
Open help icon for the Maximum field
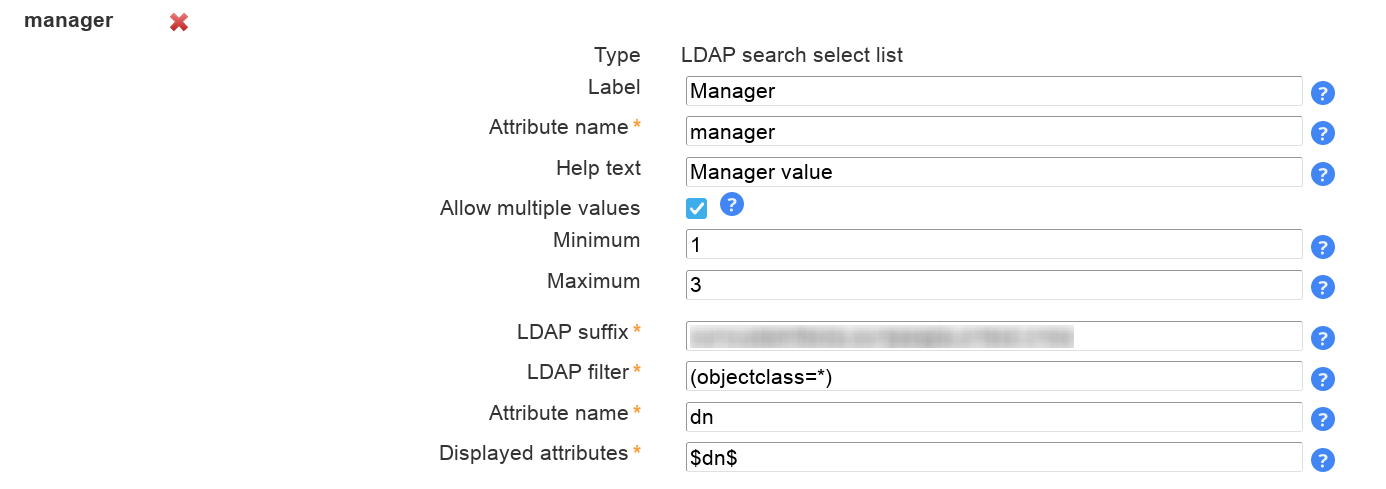[x=1323, y=288]
